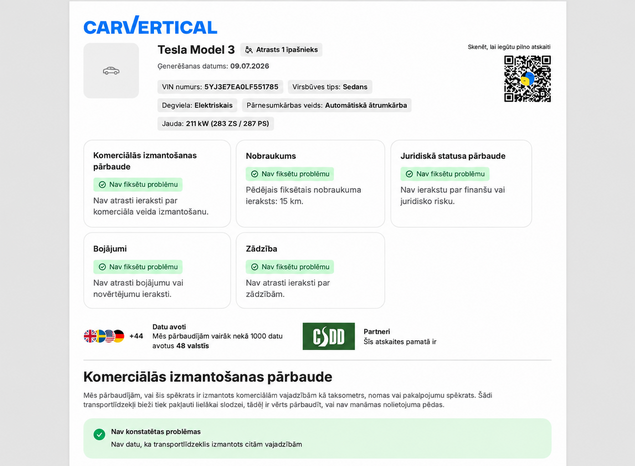Open the Zādzība card title
This screenshot has width=635, height=466.
tap(261, 249)
